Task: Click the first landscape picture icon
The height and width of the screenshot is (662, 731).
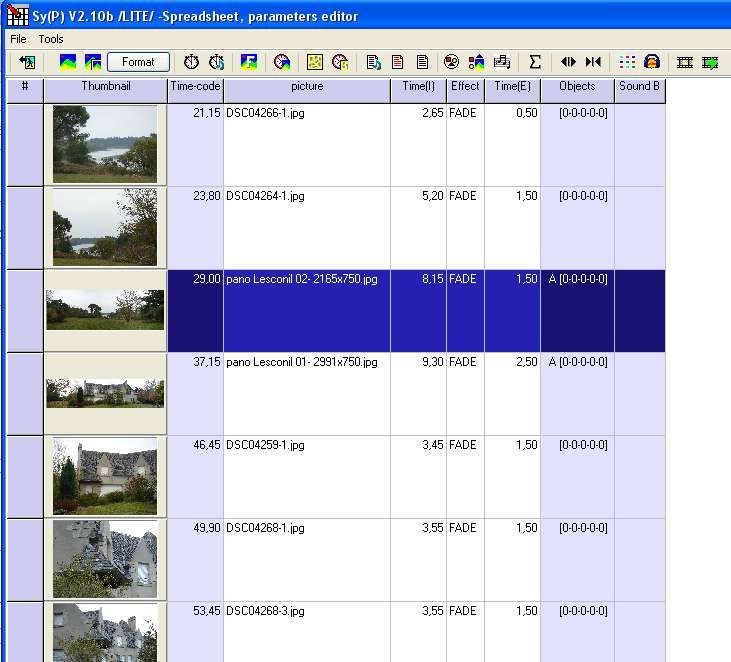Action: (68, 62)
